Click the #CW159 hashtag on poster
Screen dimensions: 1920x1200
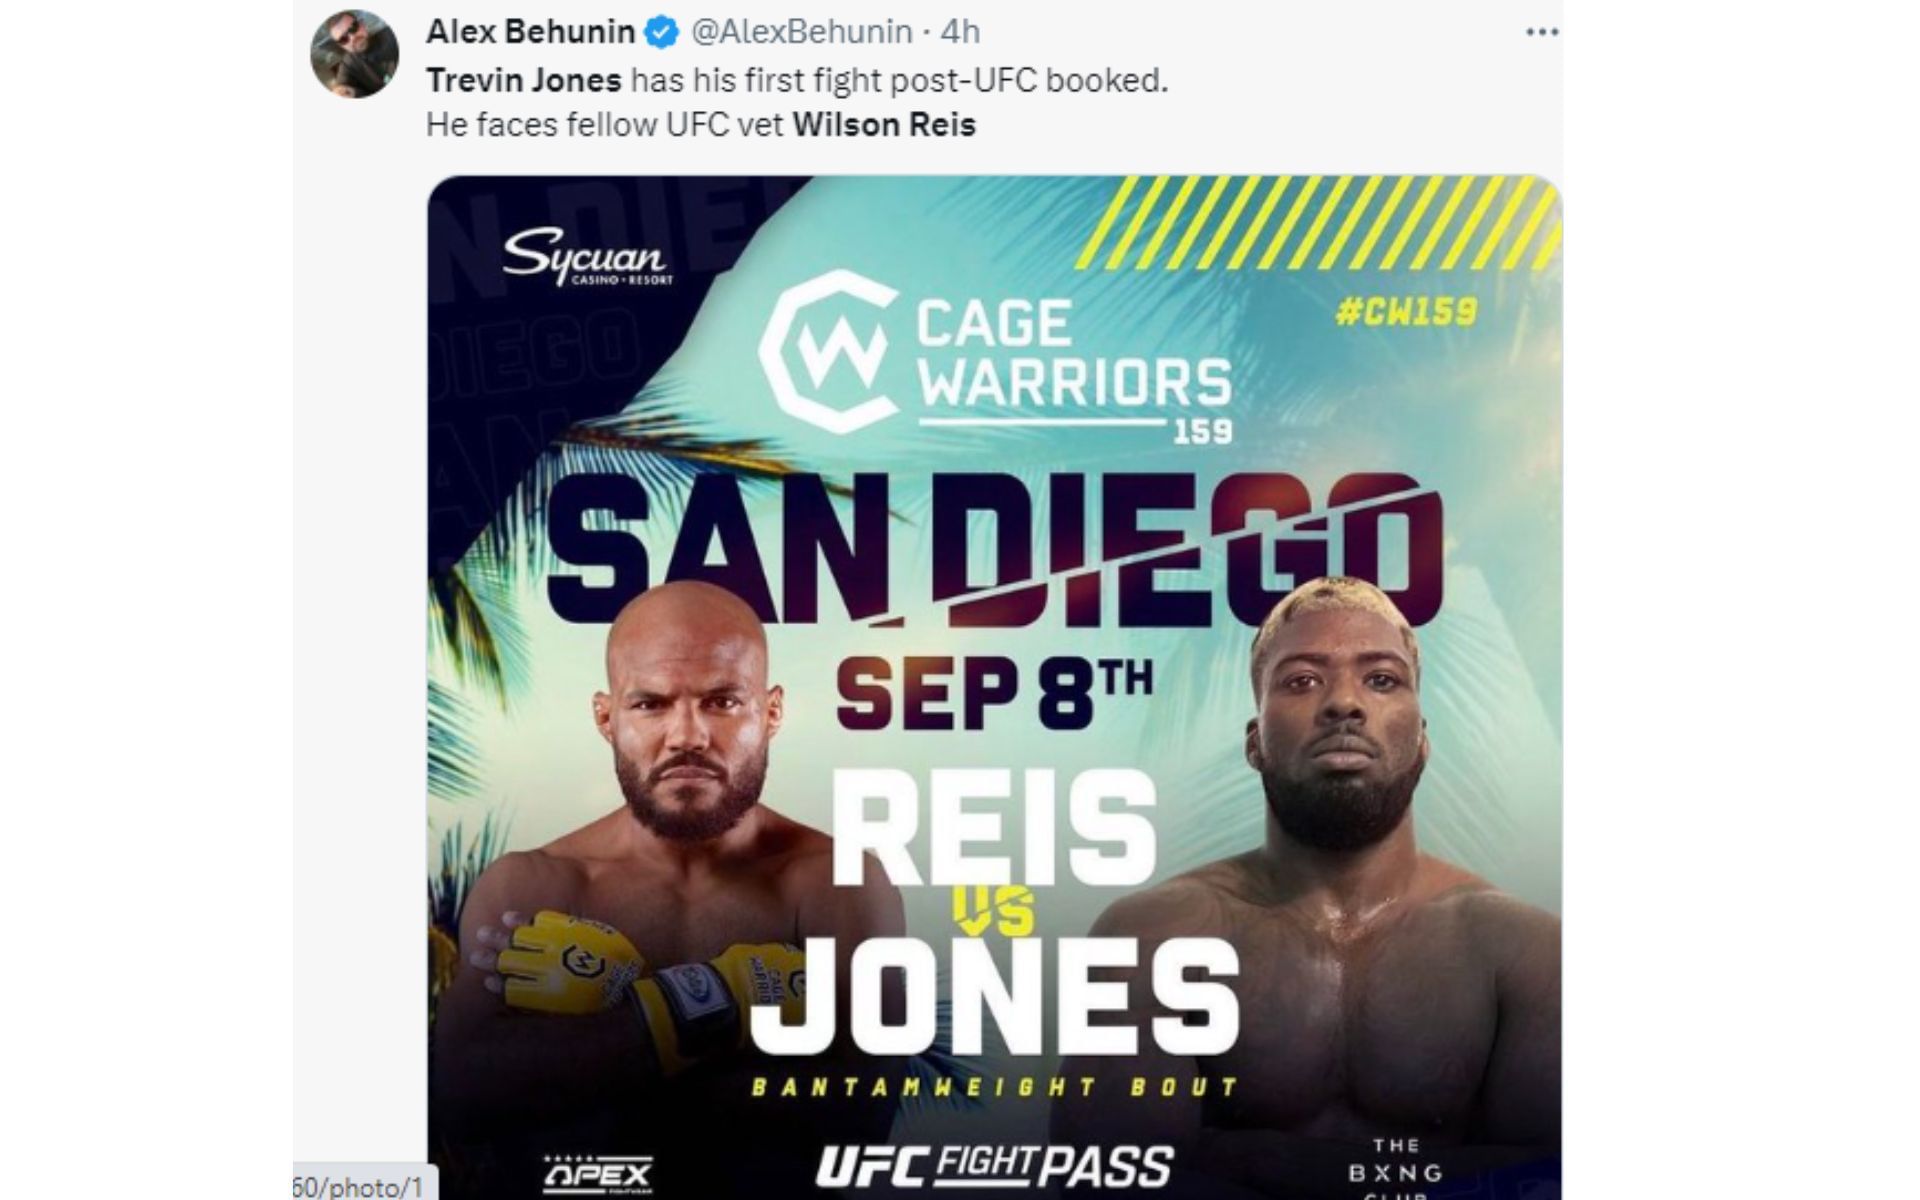pos(1405,312)
